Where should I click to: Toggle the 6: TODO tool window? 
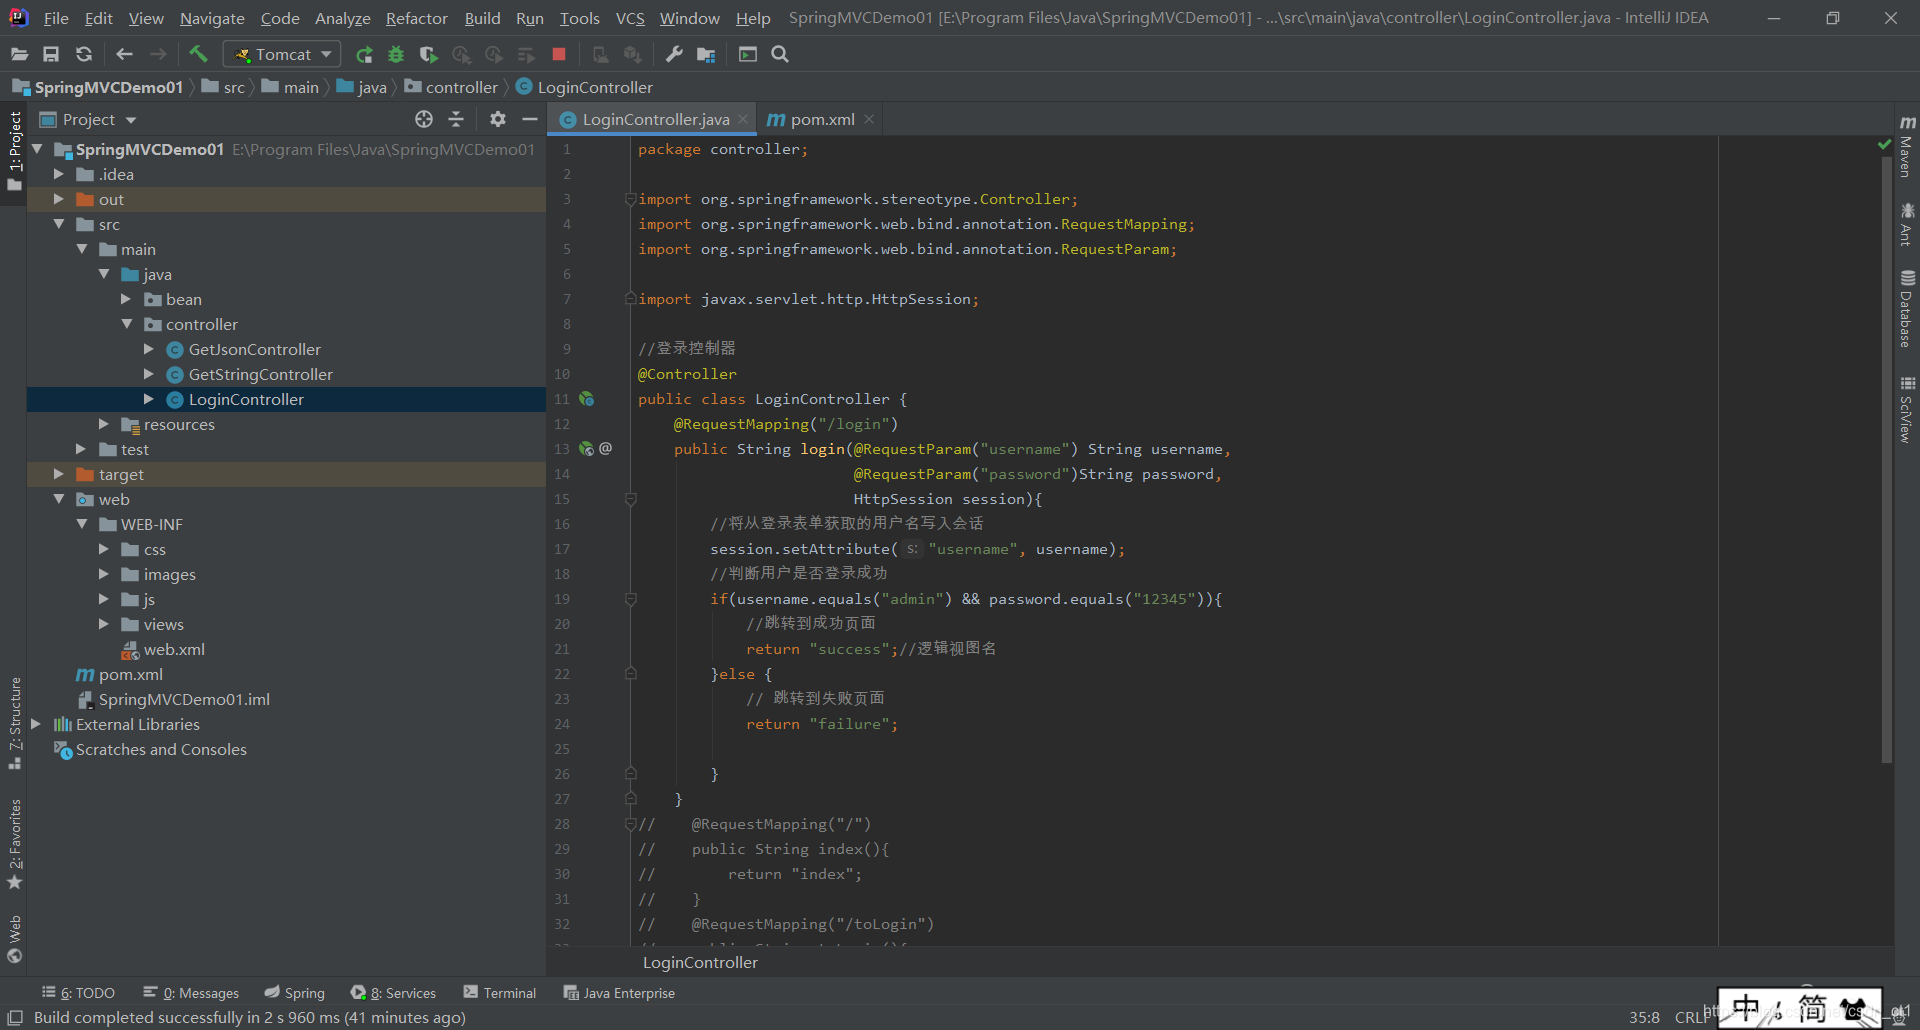(x=78, y=993)
